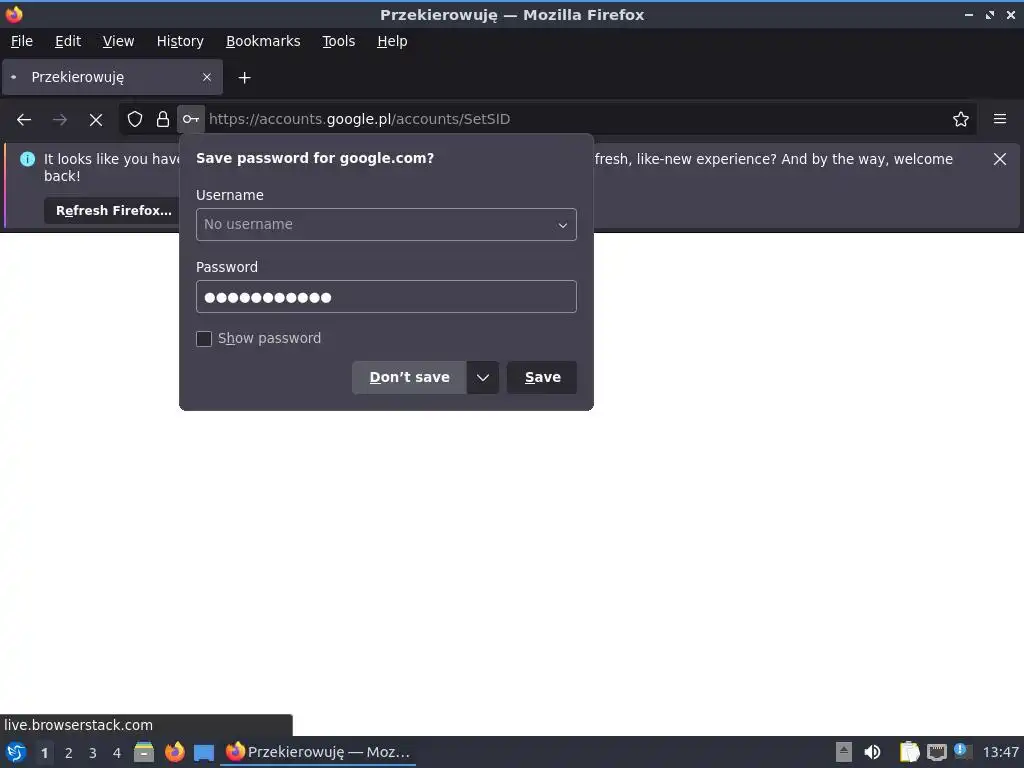Click the info icon in notification bar
1024x768 pixels.
[27, 159]
